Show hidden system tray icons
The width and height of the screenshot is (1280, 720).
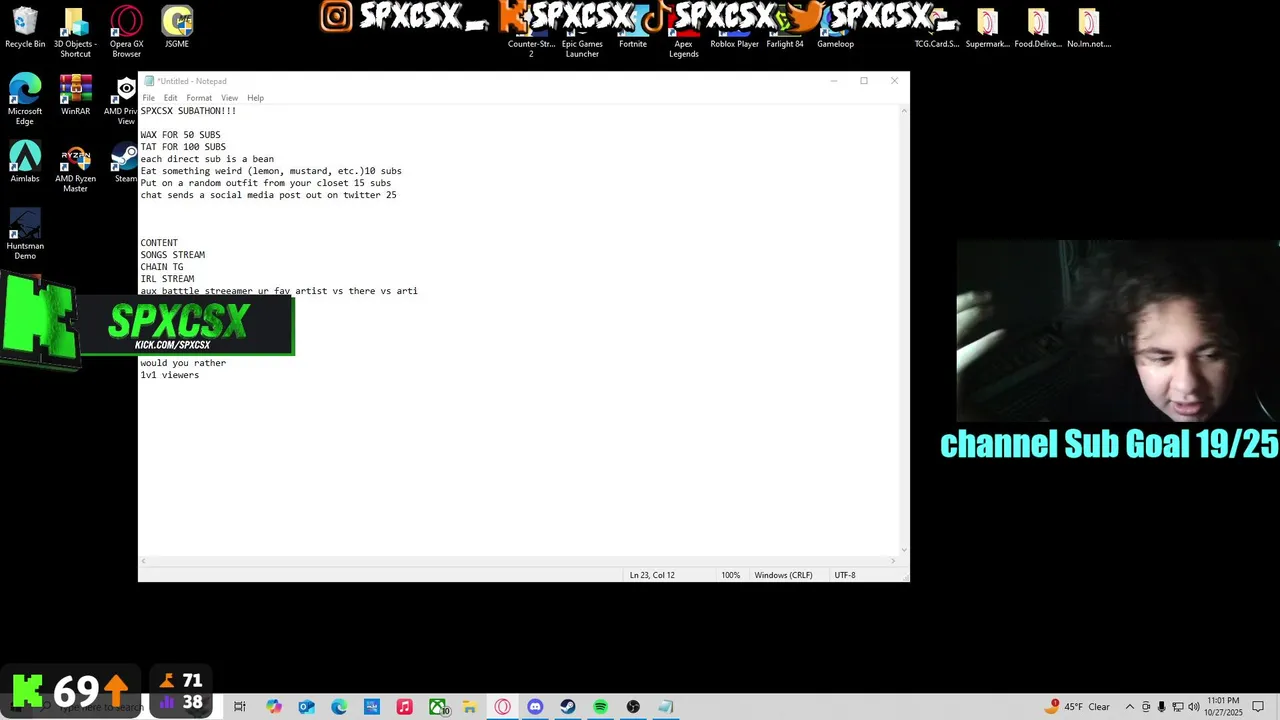[x=1130, y=707]
